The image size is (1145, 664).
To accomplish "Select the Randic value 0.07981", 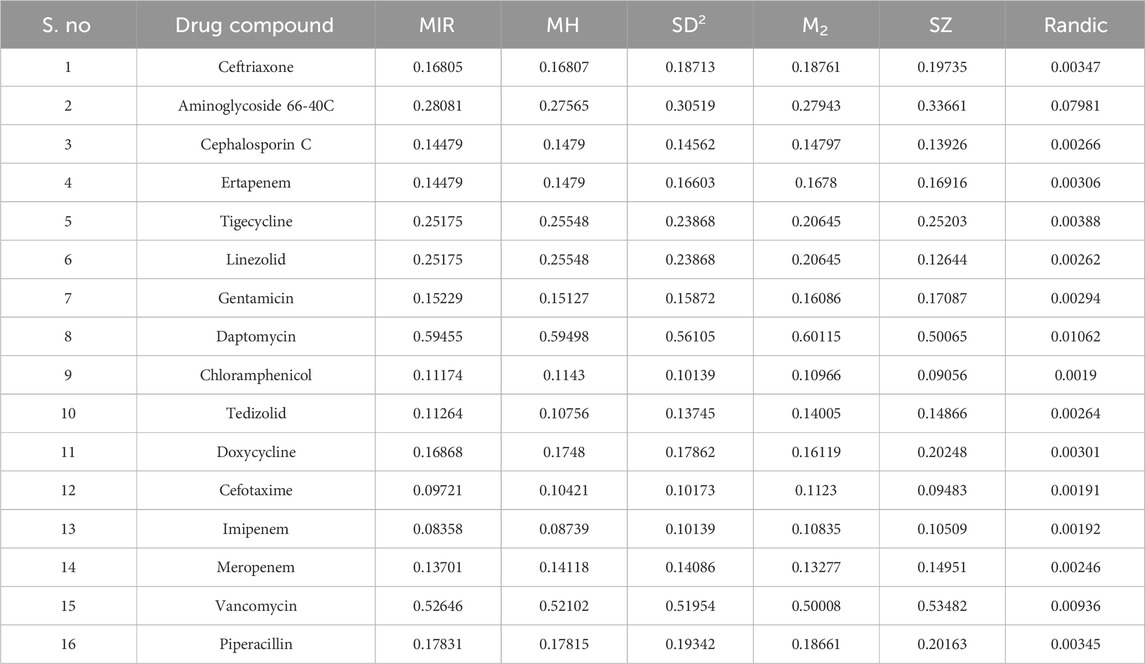I will [1075, 106].
